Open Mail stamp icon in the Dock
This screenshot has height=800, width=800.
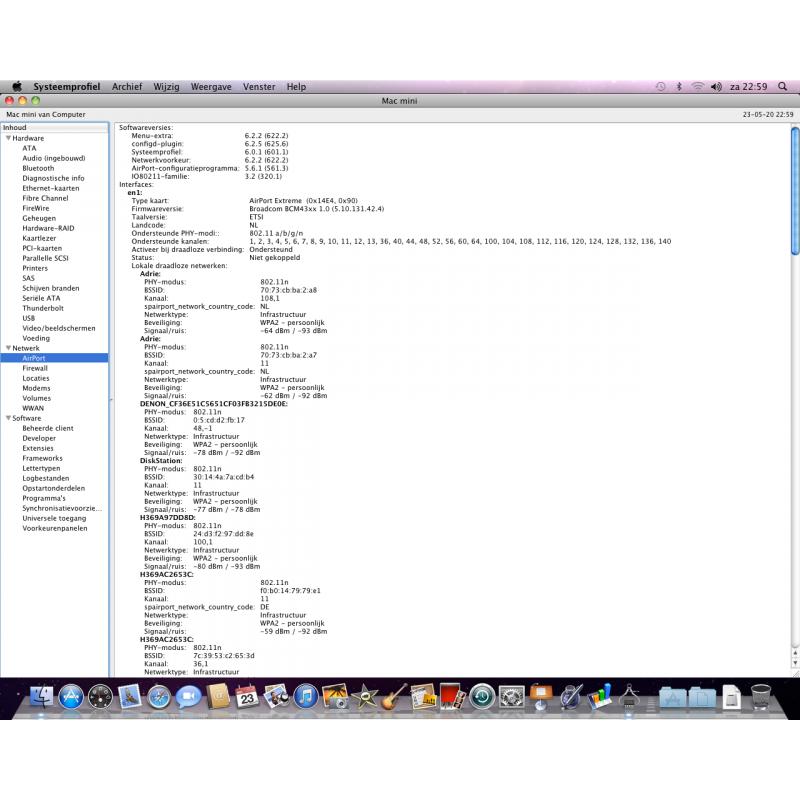(130, 696)
